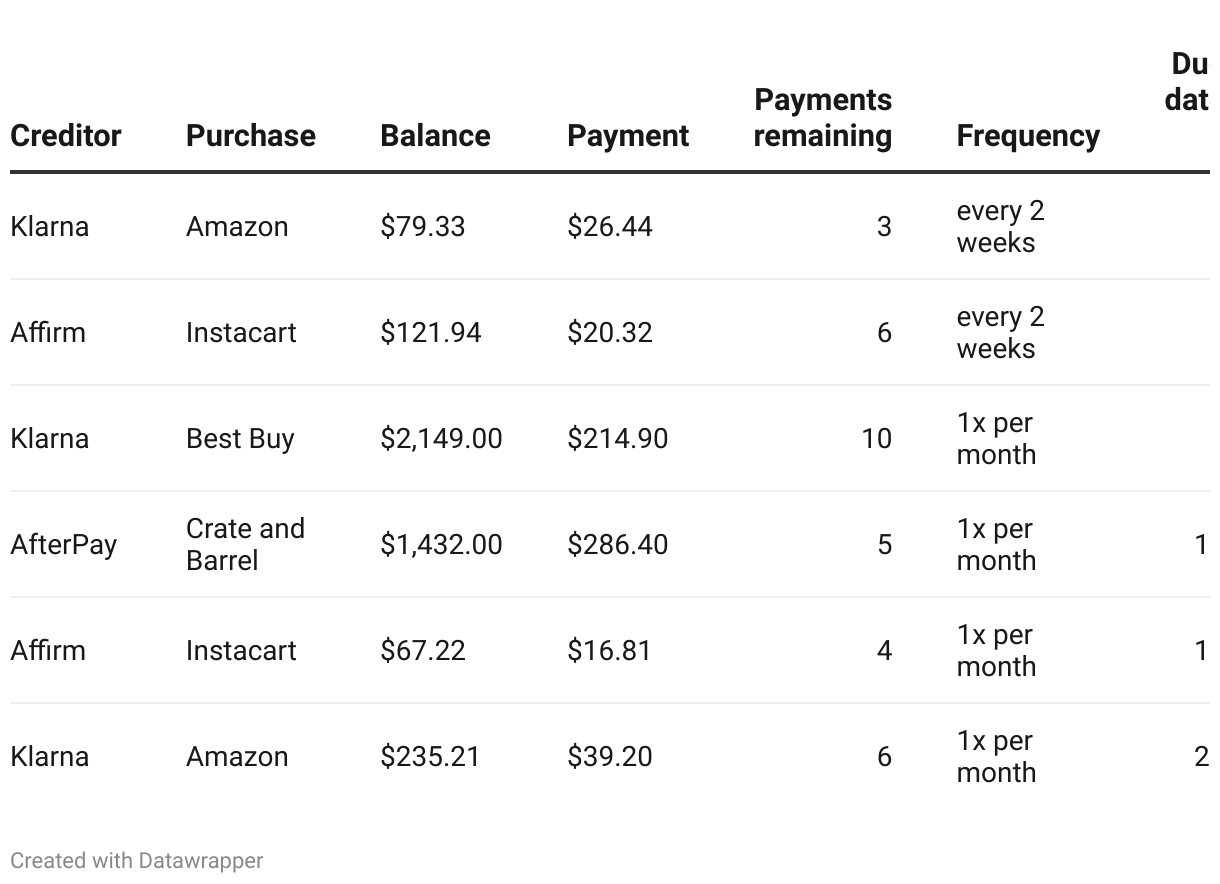The width and height of the screenshot is (1220, 884).
Task: Click the $235.21 balance value
Action: point(430,757)
